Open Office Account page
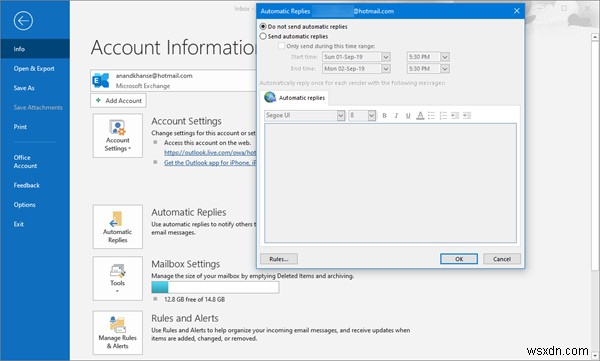 tap(25, 162)
